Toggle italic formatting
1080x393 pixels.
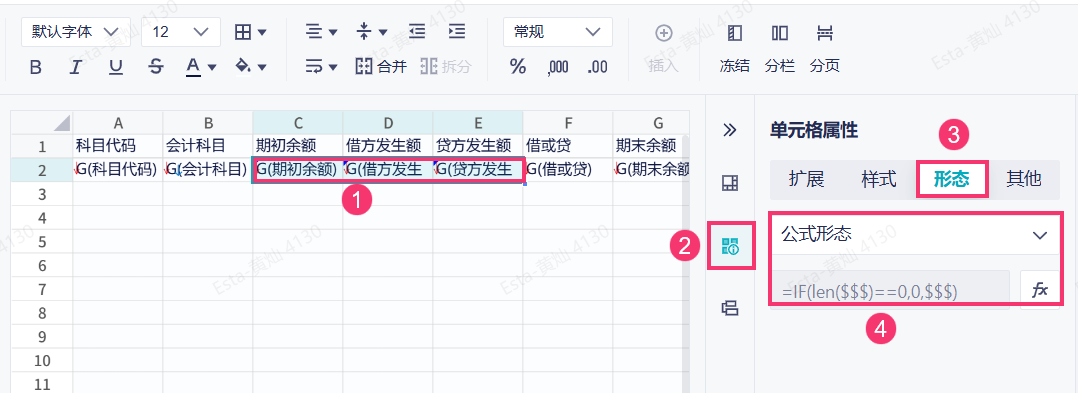(76, 67)
